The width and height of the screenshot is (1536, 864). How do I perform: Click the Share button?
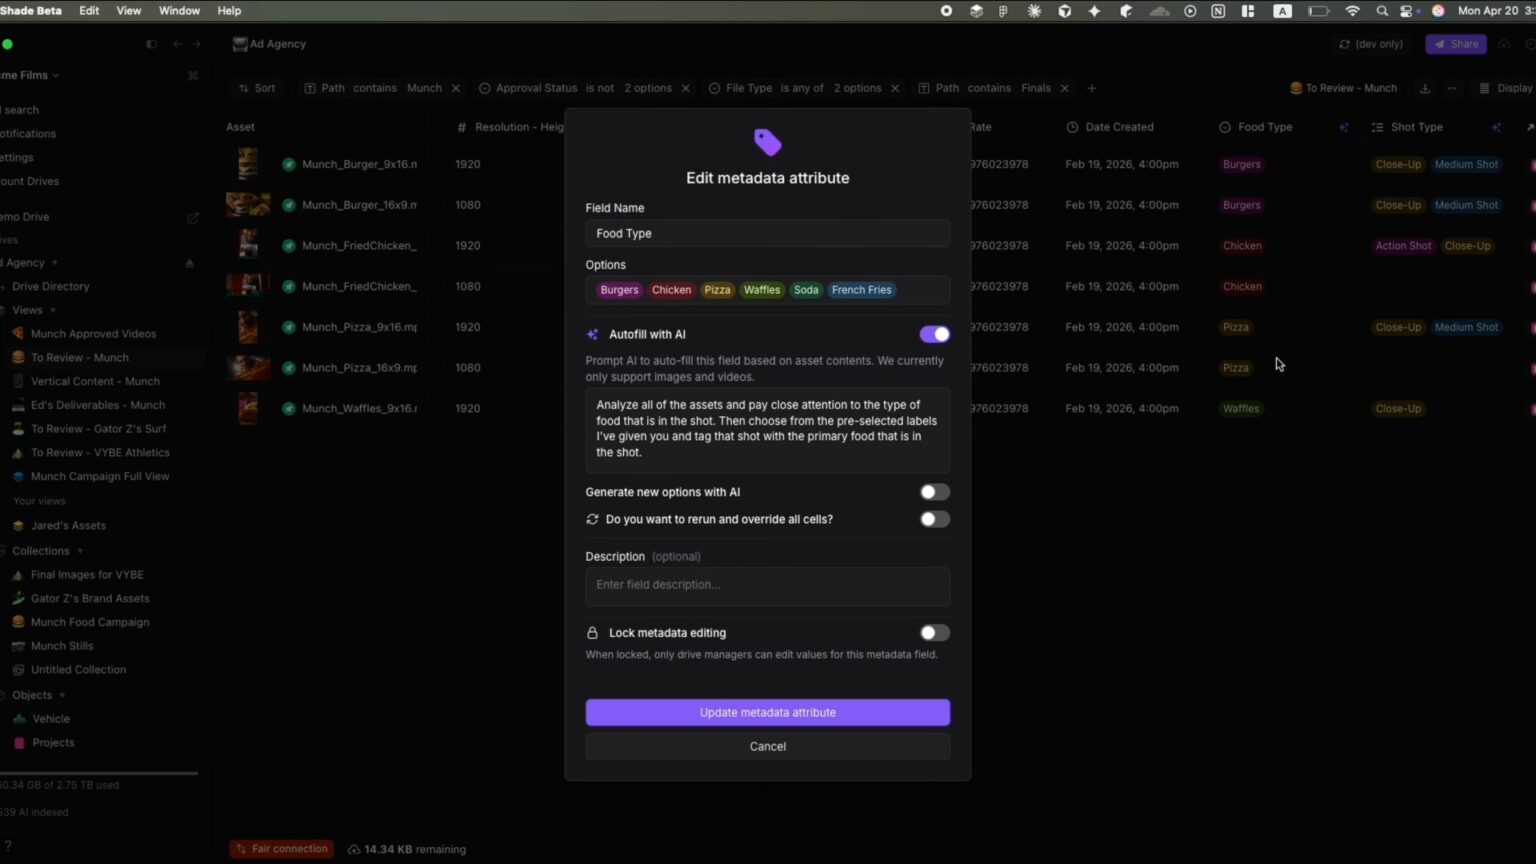(x=1456, y=44)
